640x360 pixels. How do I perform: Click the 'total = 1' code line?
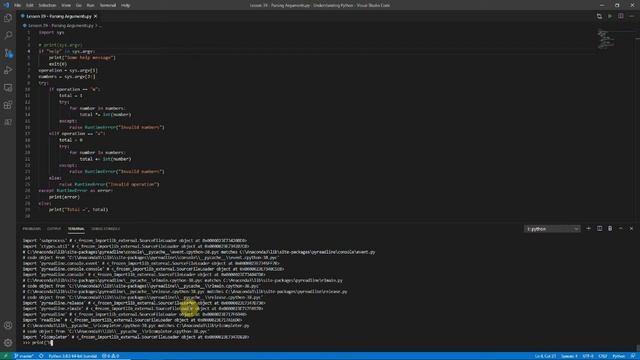coord(71,96)
